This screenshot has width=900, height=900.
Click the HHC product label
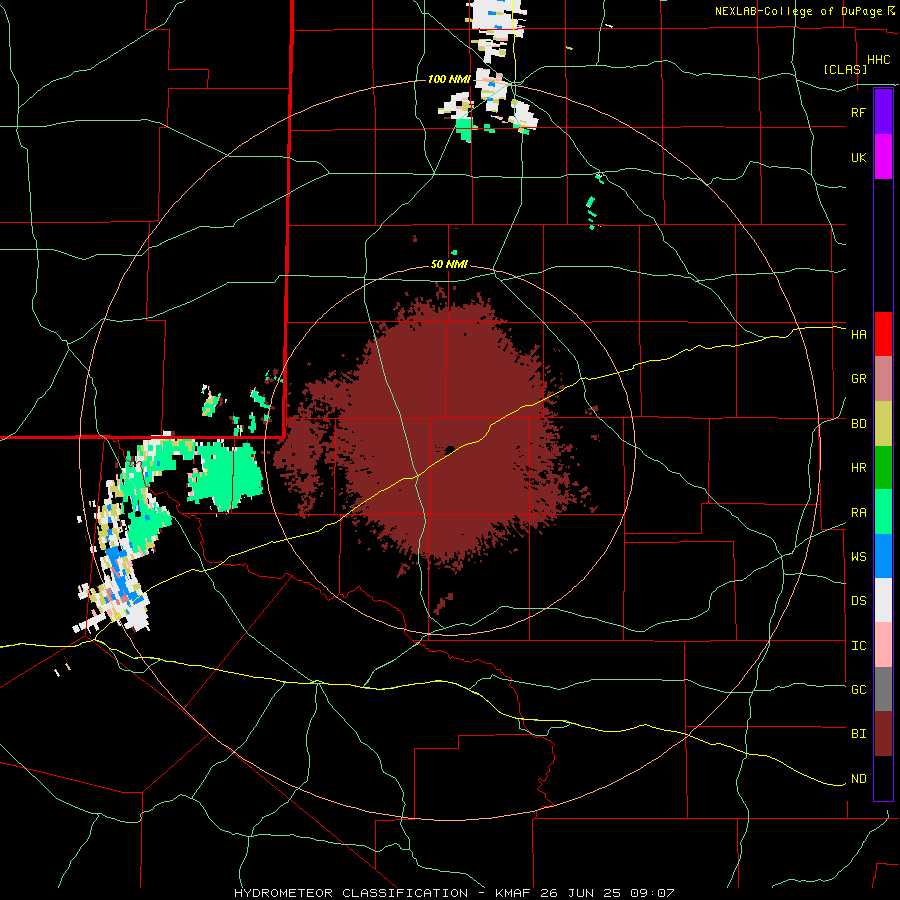click(x=878, y=60)
